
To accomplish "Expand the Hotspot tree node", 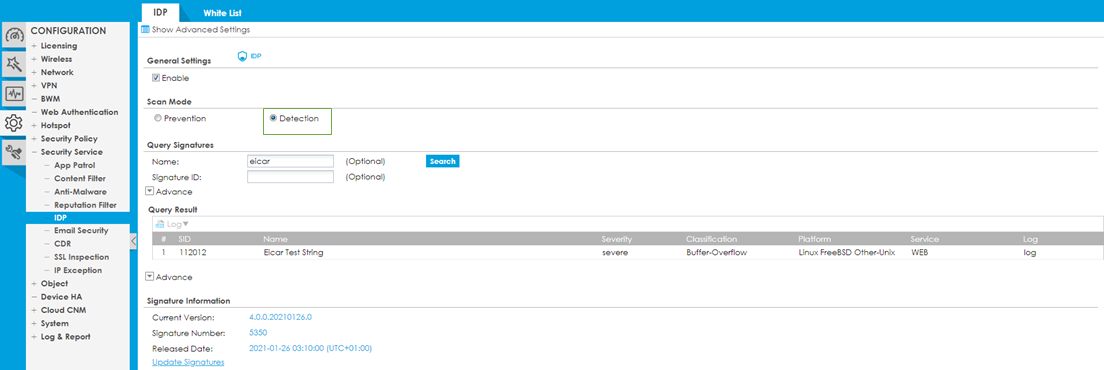I will [x=34, y=125].
